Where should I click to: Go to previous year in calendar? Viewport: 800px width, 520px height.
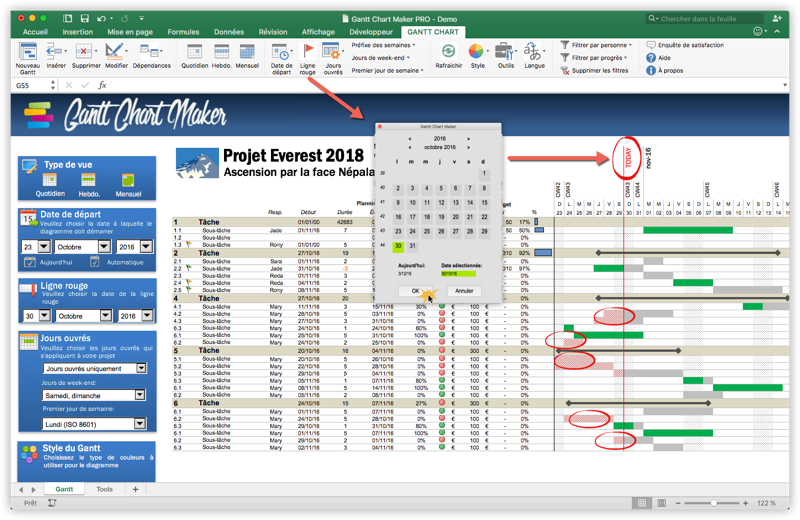(x=409, y=139)
